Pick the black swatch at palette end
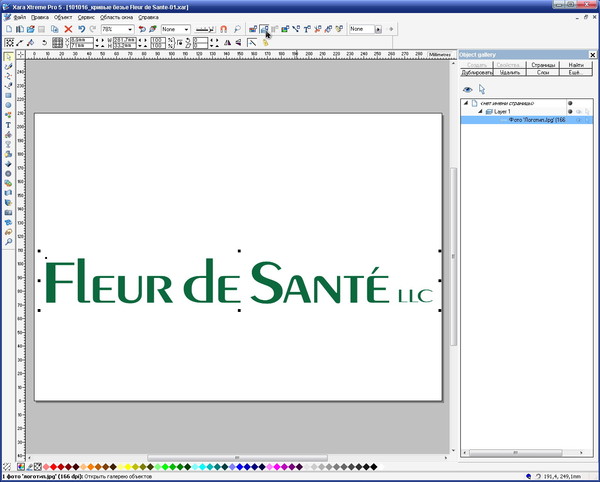 click(x=373, y=467)
